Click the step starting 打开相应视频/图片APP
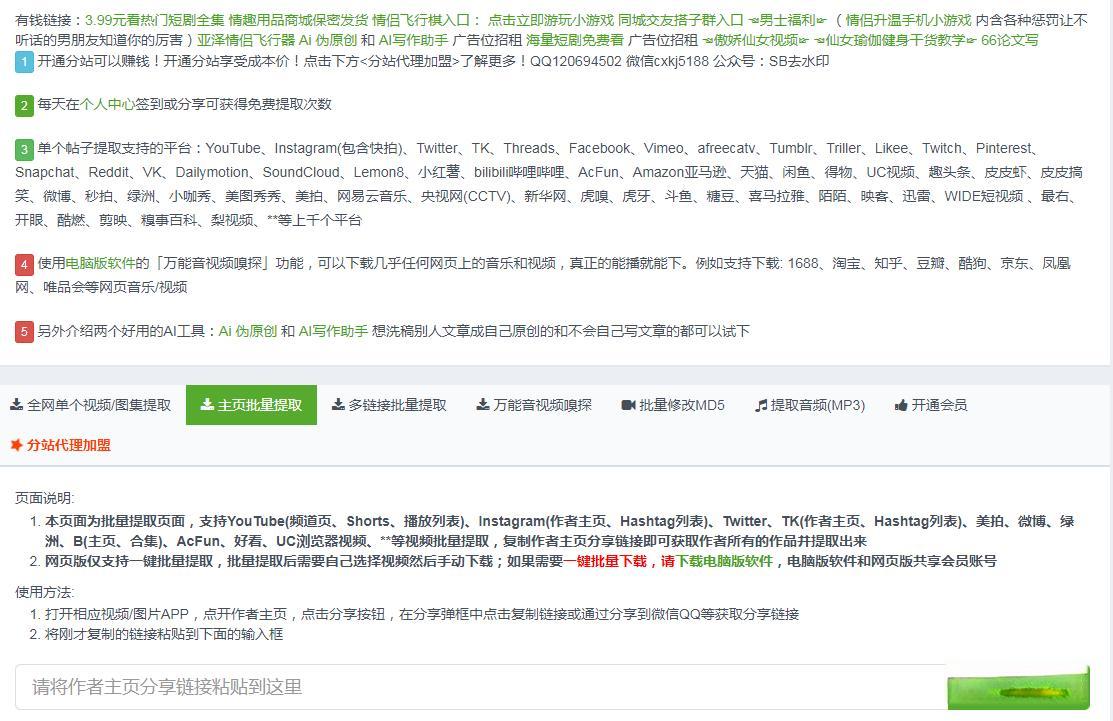This screenshot has height=721, width=1113. click(x=422, y=614)
